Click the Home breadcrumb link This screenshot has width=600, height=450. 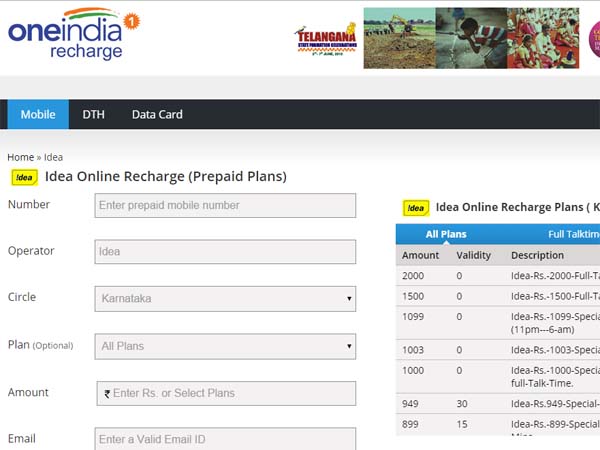tap(20, 157)
